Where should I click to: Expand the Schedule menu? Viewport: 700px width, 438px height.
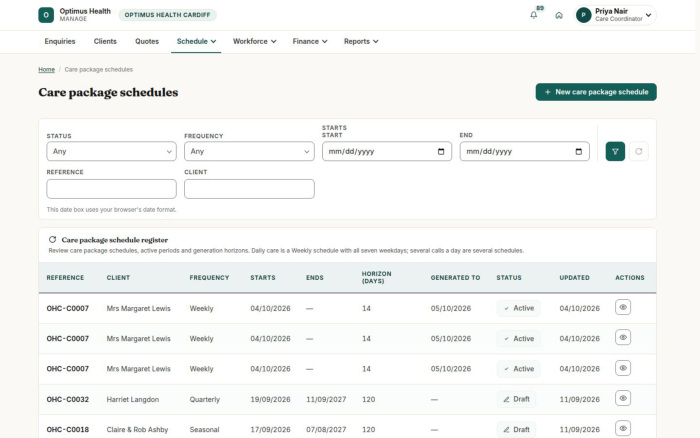tap(196, 41)
